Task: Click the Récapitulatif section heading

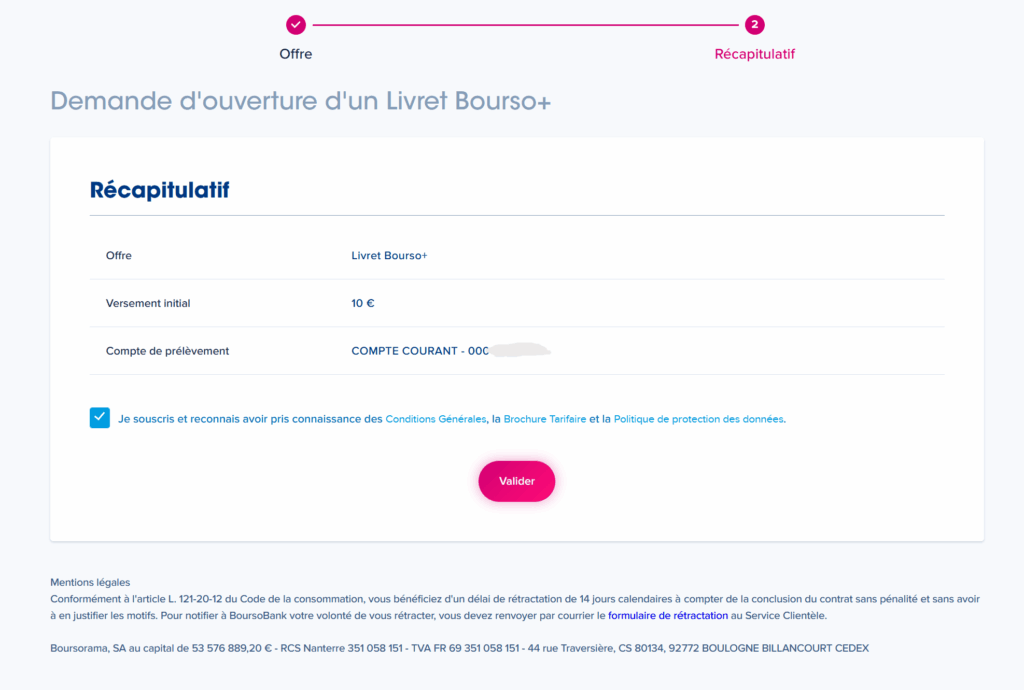Action: click(x=159, y=189)
